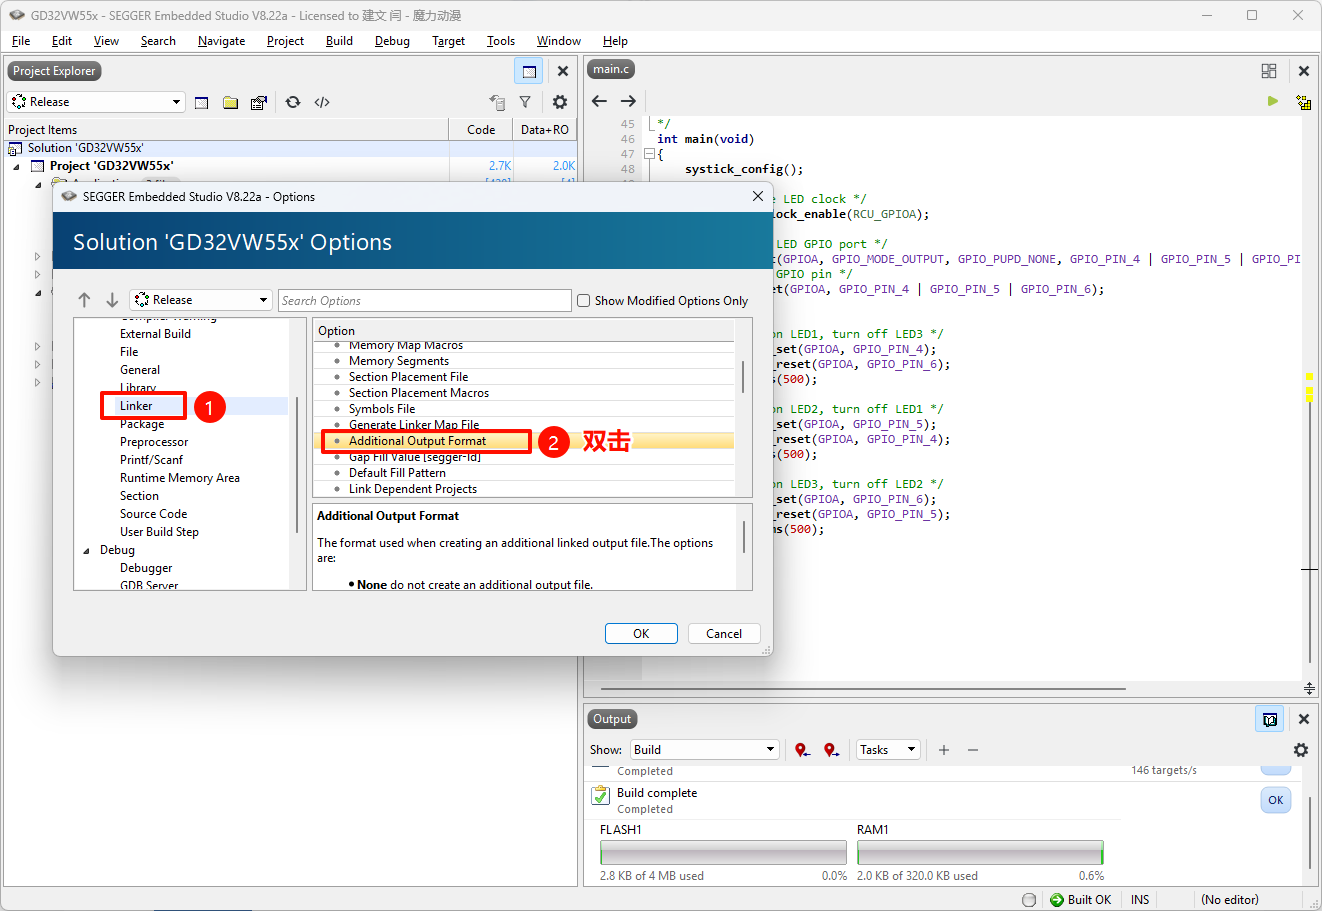Collapse the Debug tree node in options

pyautogui.click(x=87, y=550)
